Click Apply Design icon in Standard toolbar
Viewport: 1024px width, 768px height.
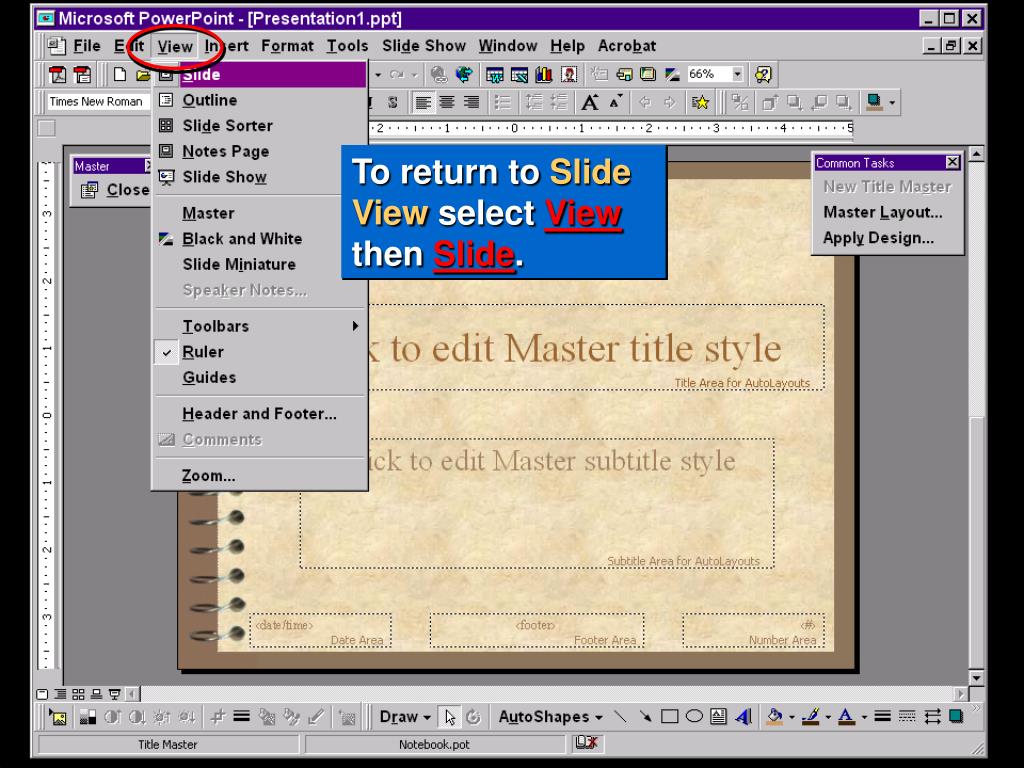[x=648, y=74]
